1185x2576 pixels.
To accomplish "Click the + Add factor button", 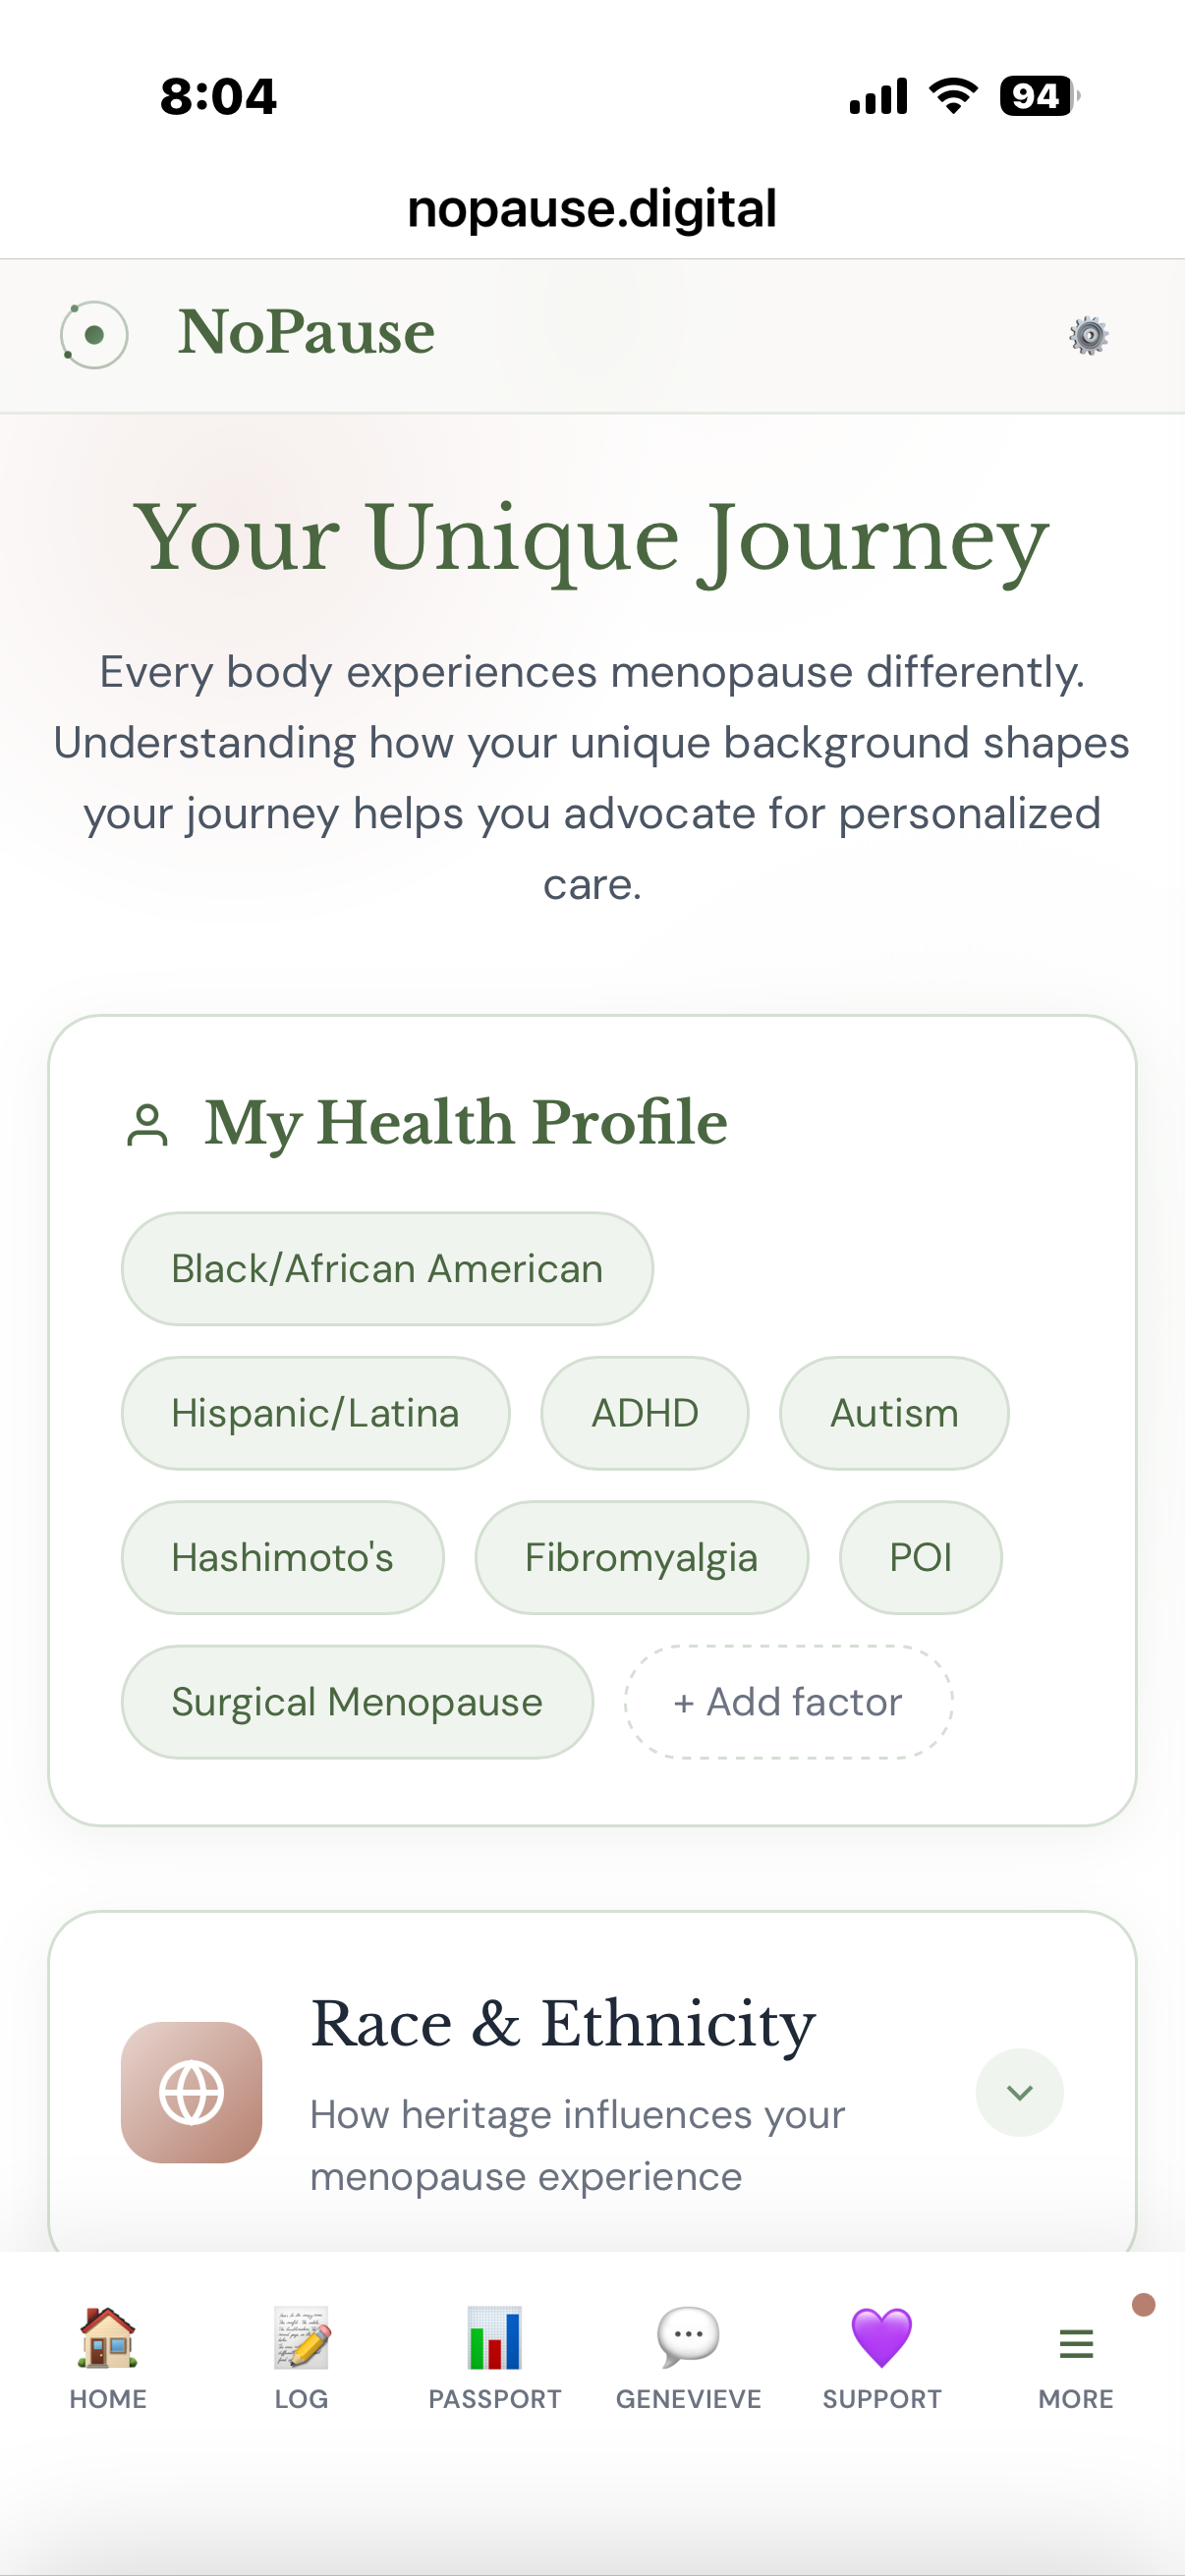I will (x=788, y=1701).
